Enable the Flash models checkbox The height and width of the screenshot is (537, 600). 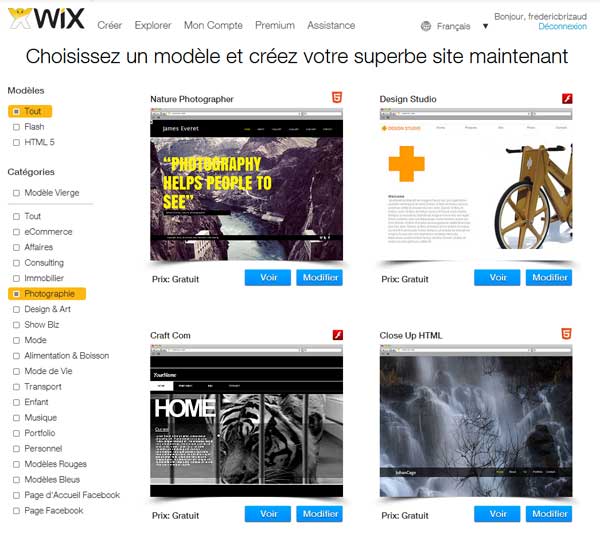point(16,127)
